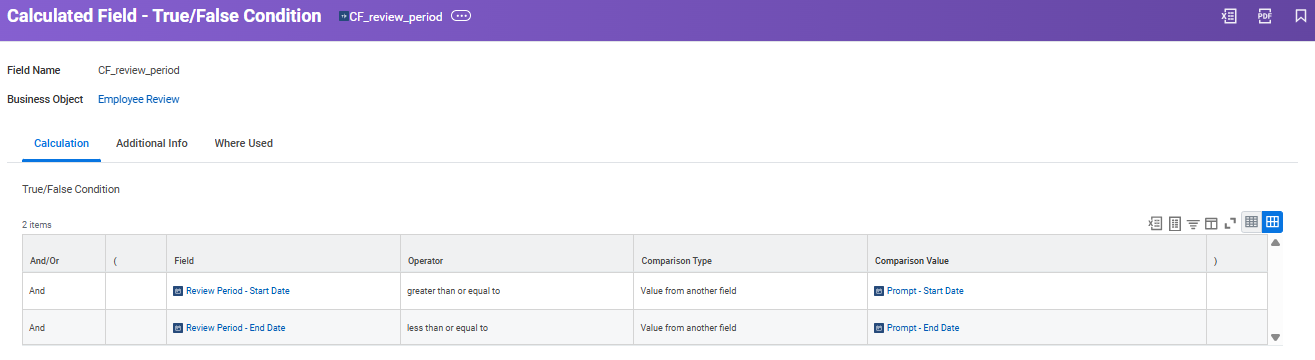Click date icon beside Review Period - Start Date
This screenshot has width=1315, height=360.
tap(178, 291)
